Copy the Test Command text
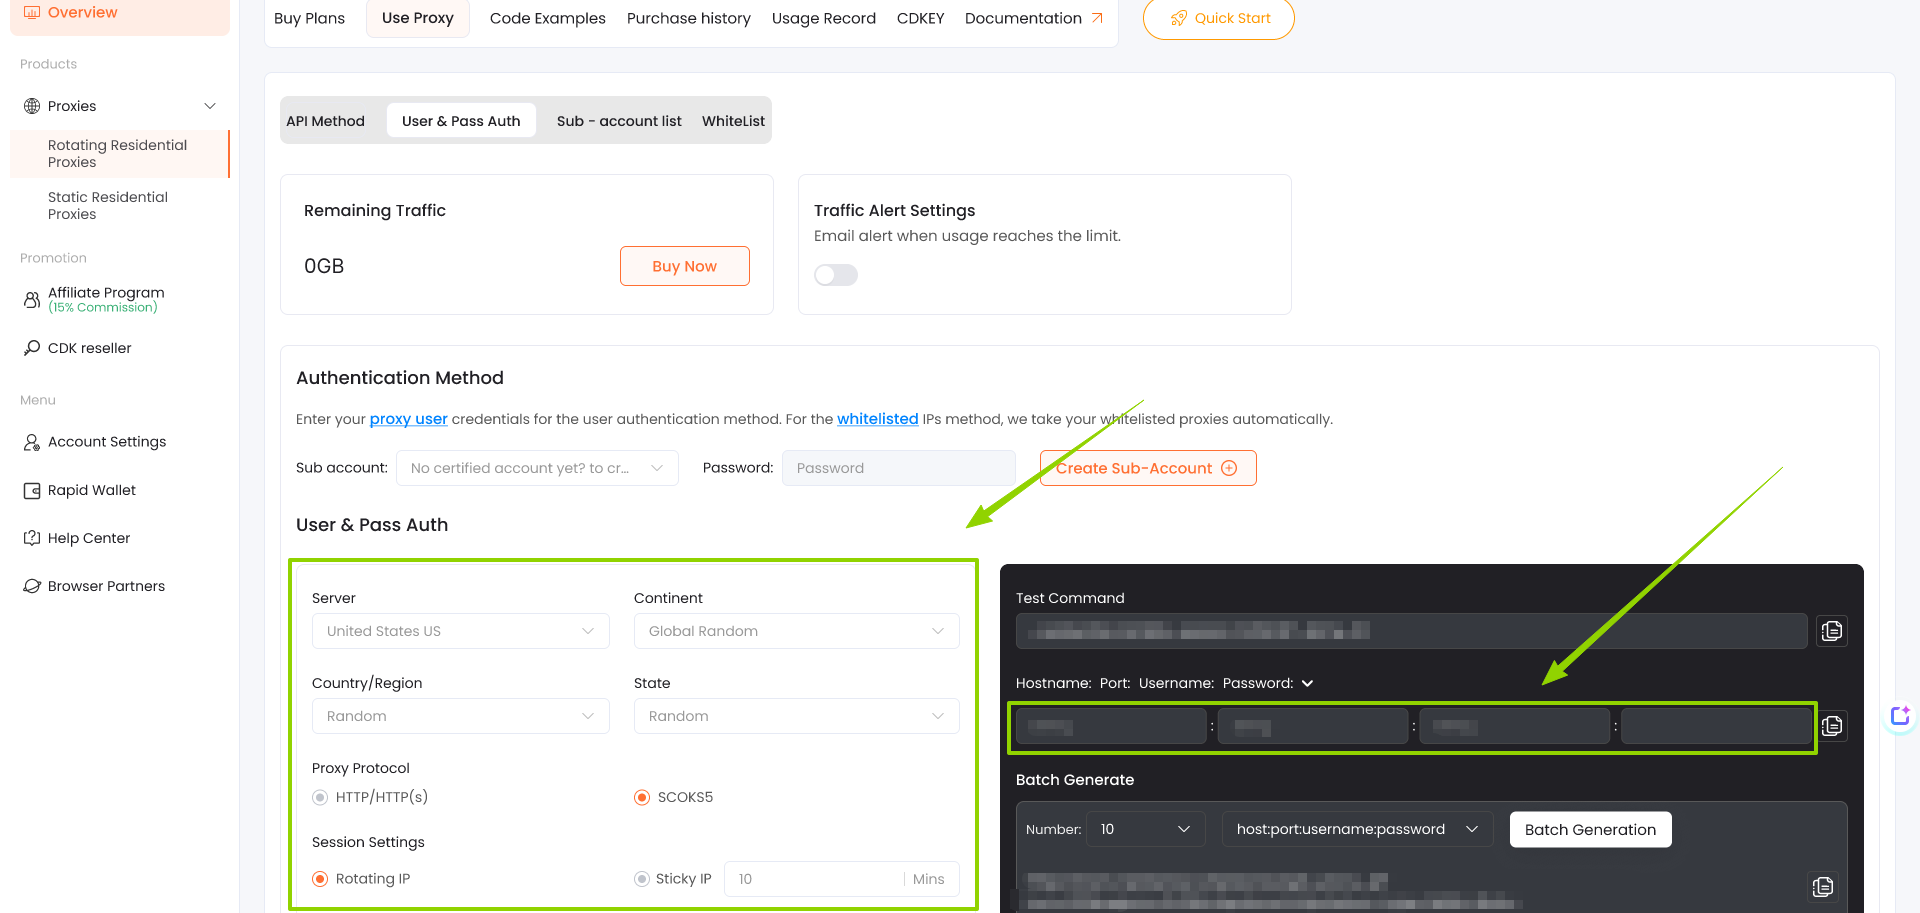The height and width of the screenshot is (913, 1920). coord(1831,631)
